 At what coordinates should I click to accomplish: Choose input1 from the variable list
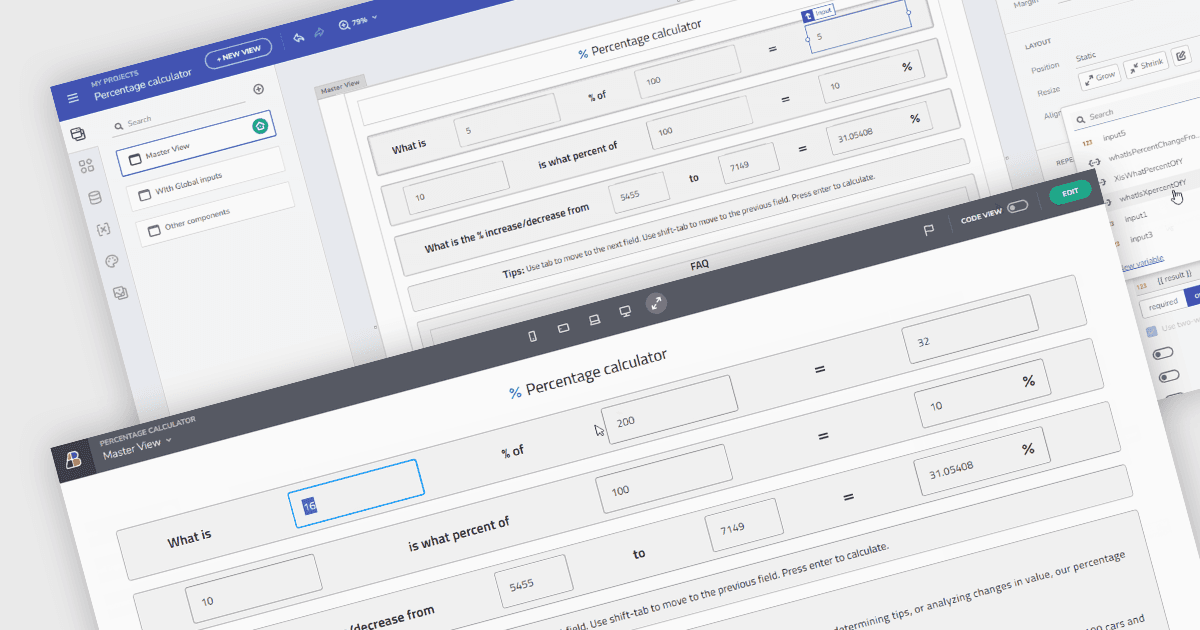click(x=1136, y=216)
